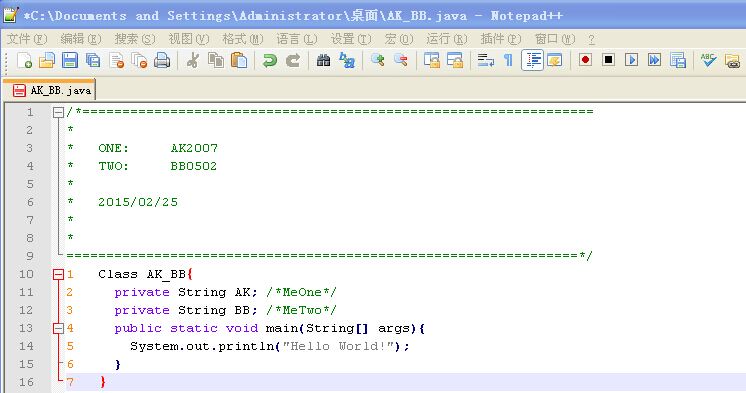Copy selection with the Copy icon
This screenshot has width=746, height=393.
pos(216,60)
